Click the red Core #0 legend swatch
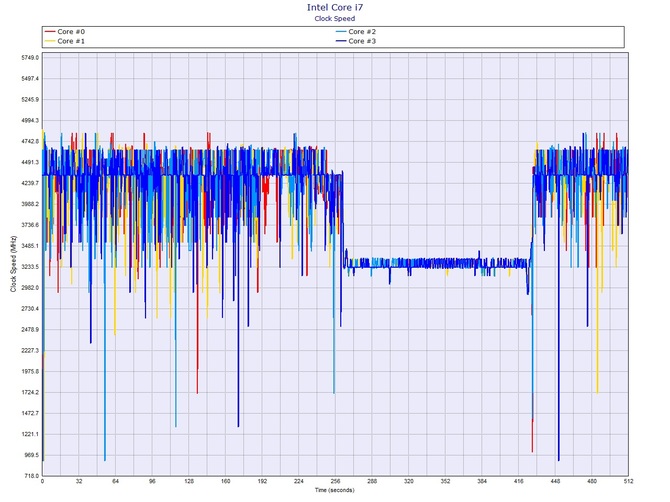This screenshot has height=502, width=670. [x=50, y=32]
